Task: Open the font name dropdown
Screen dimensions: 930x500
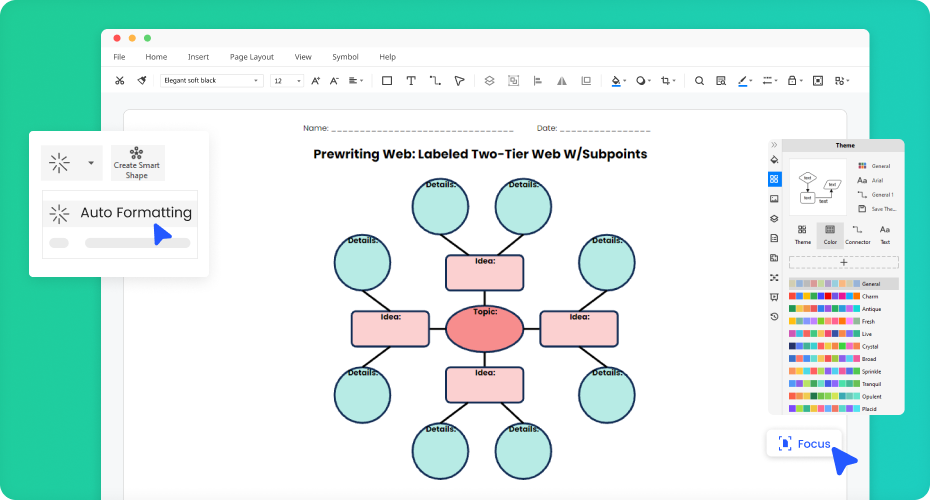Action: [x=212, y=81]
